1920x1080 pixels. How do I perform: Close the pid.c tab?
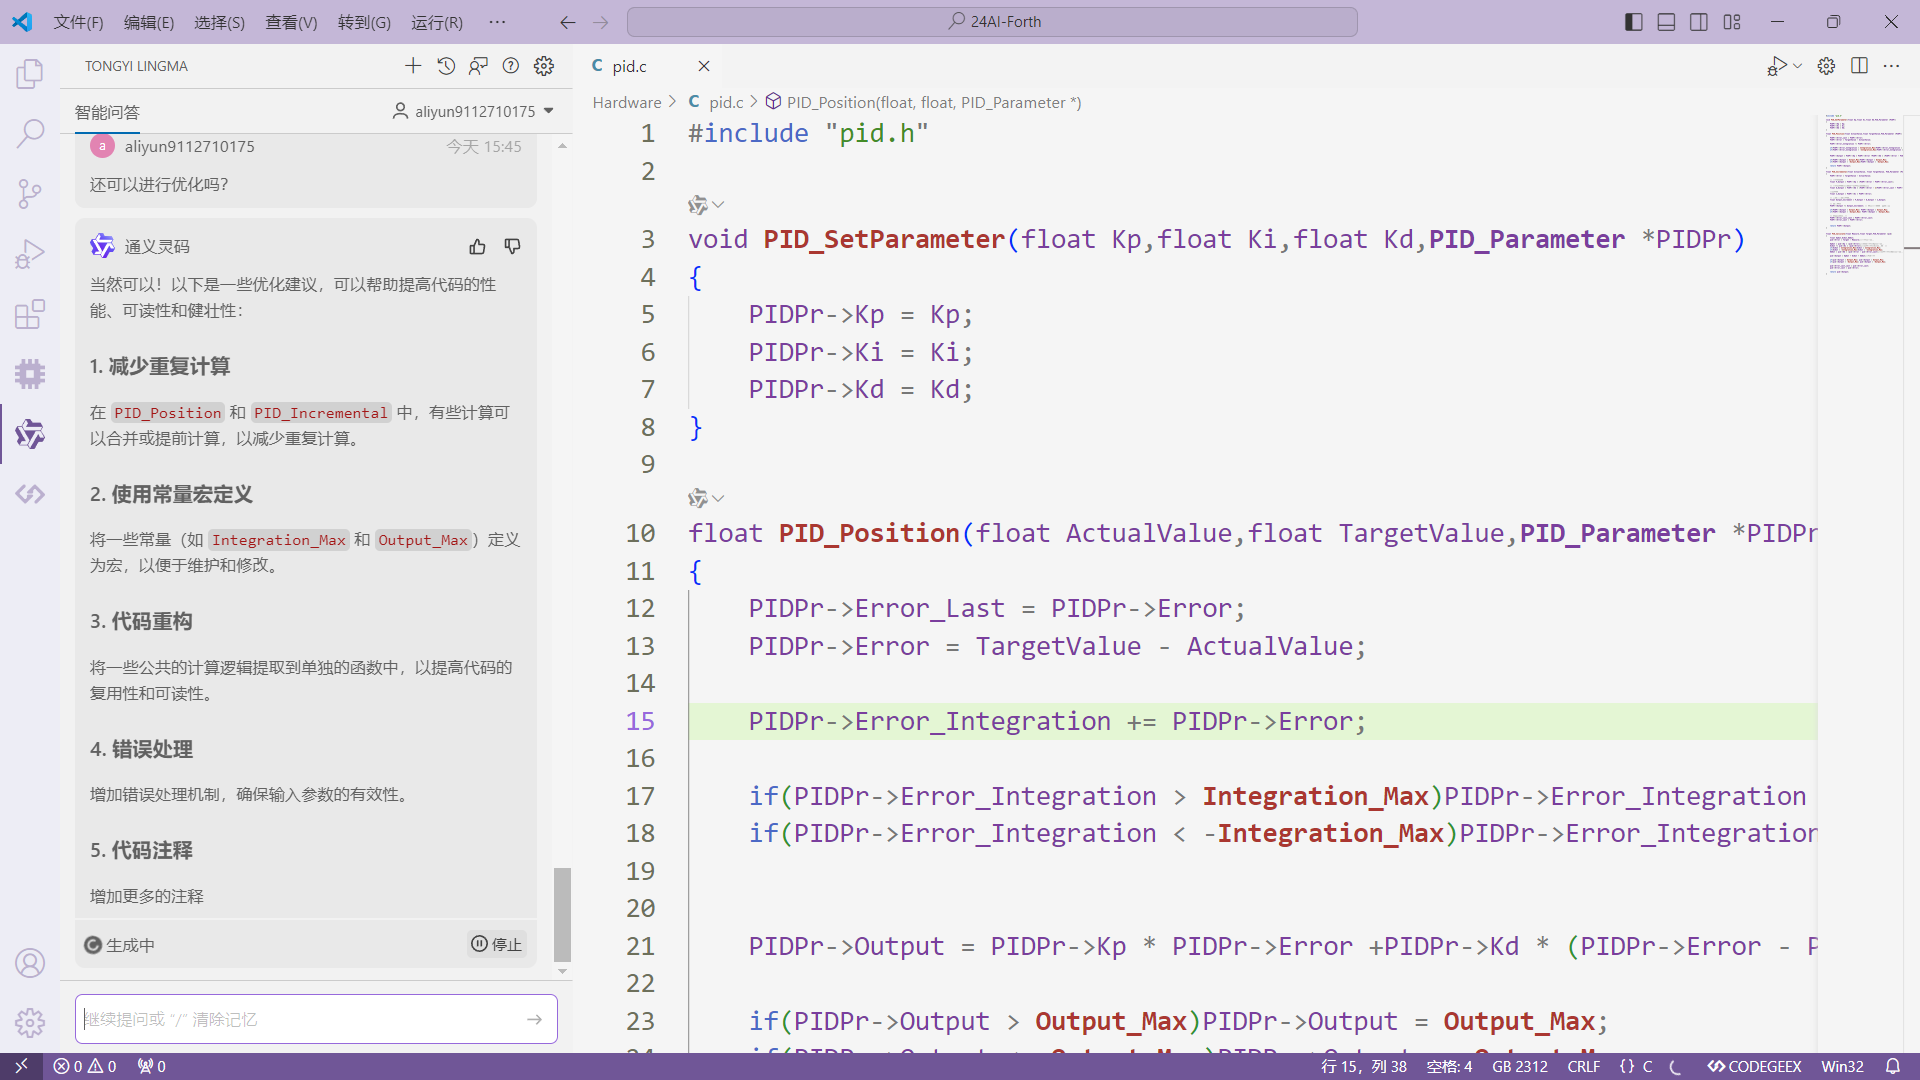[703, 66]
